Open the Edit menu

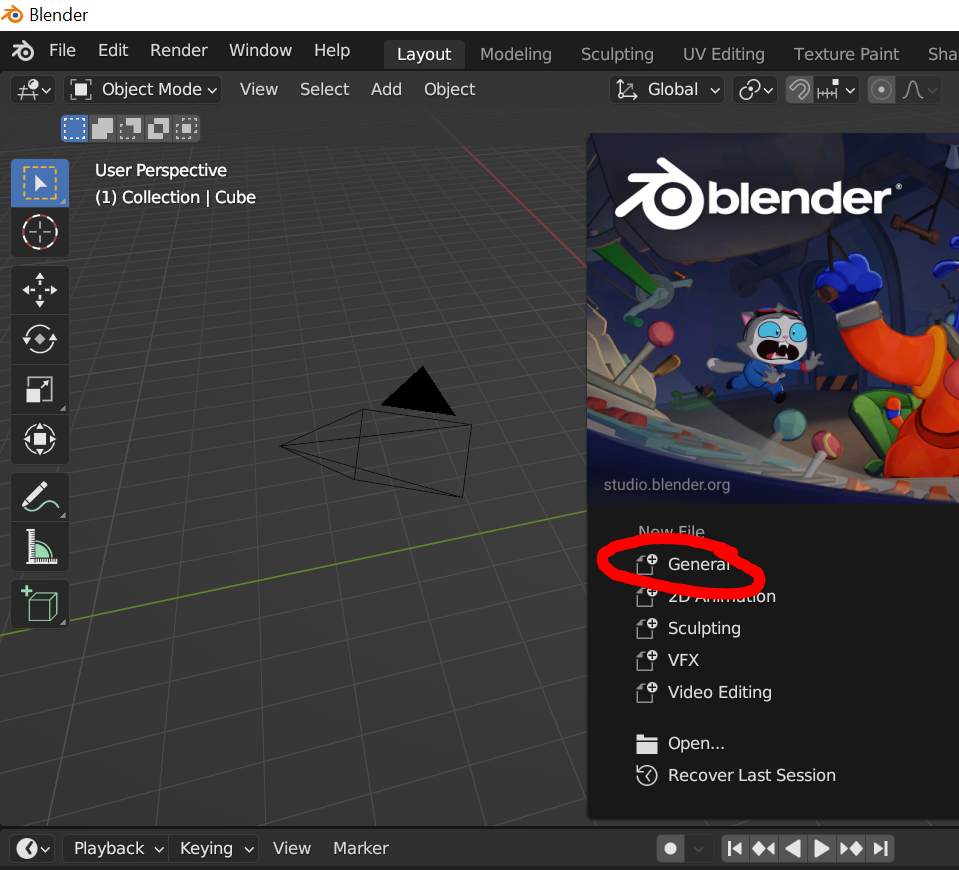point(113,50)
